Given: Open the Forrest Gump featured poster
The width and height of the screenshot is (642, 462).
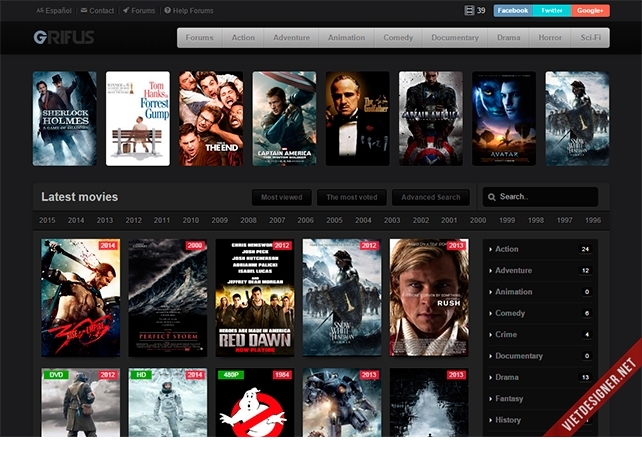Looking at the screenshot, I should [138, 119].
